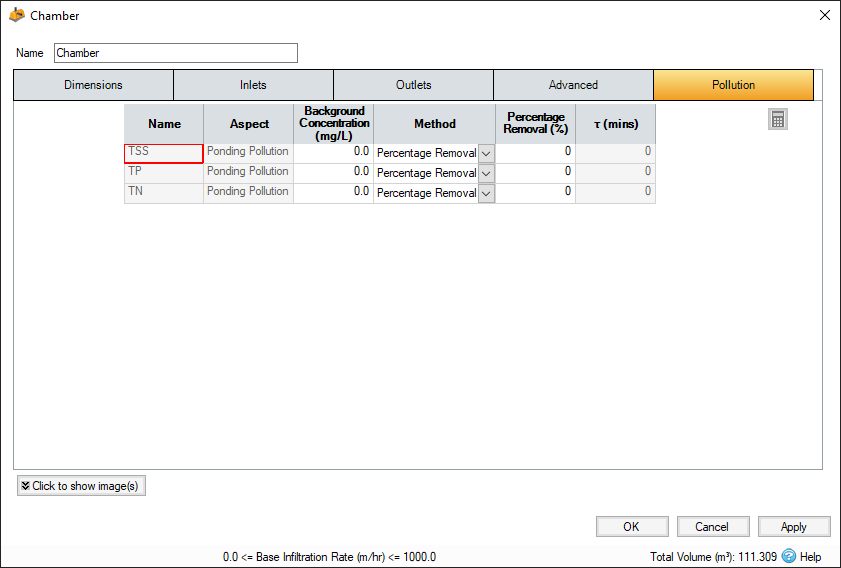Click the τ (mins) column header
Screen dimensions: 841x568
[615, 124]
